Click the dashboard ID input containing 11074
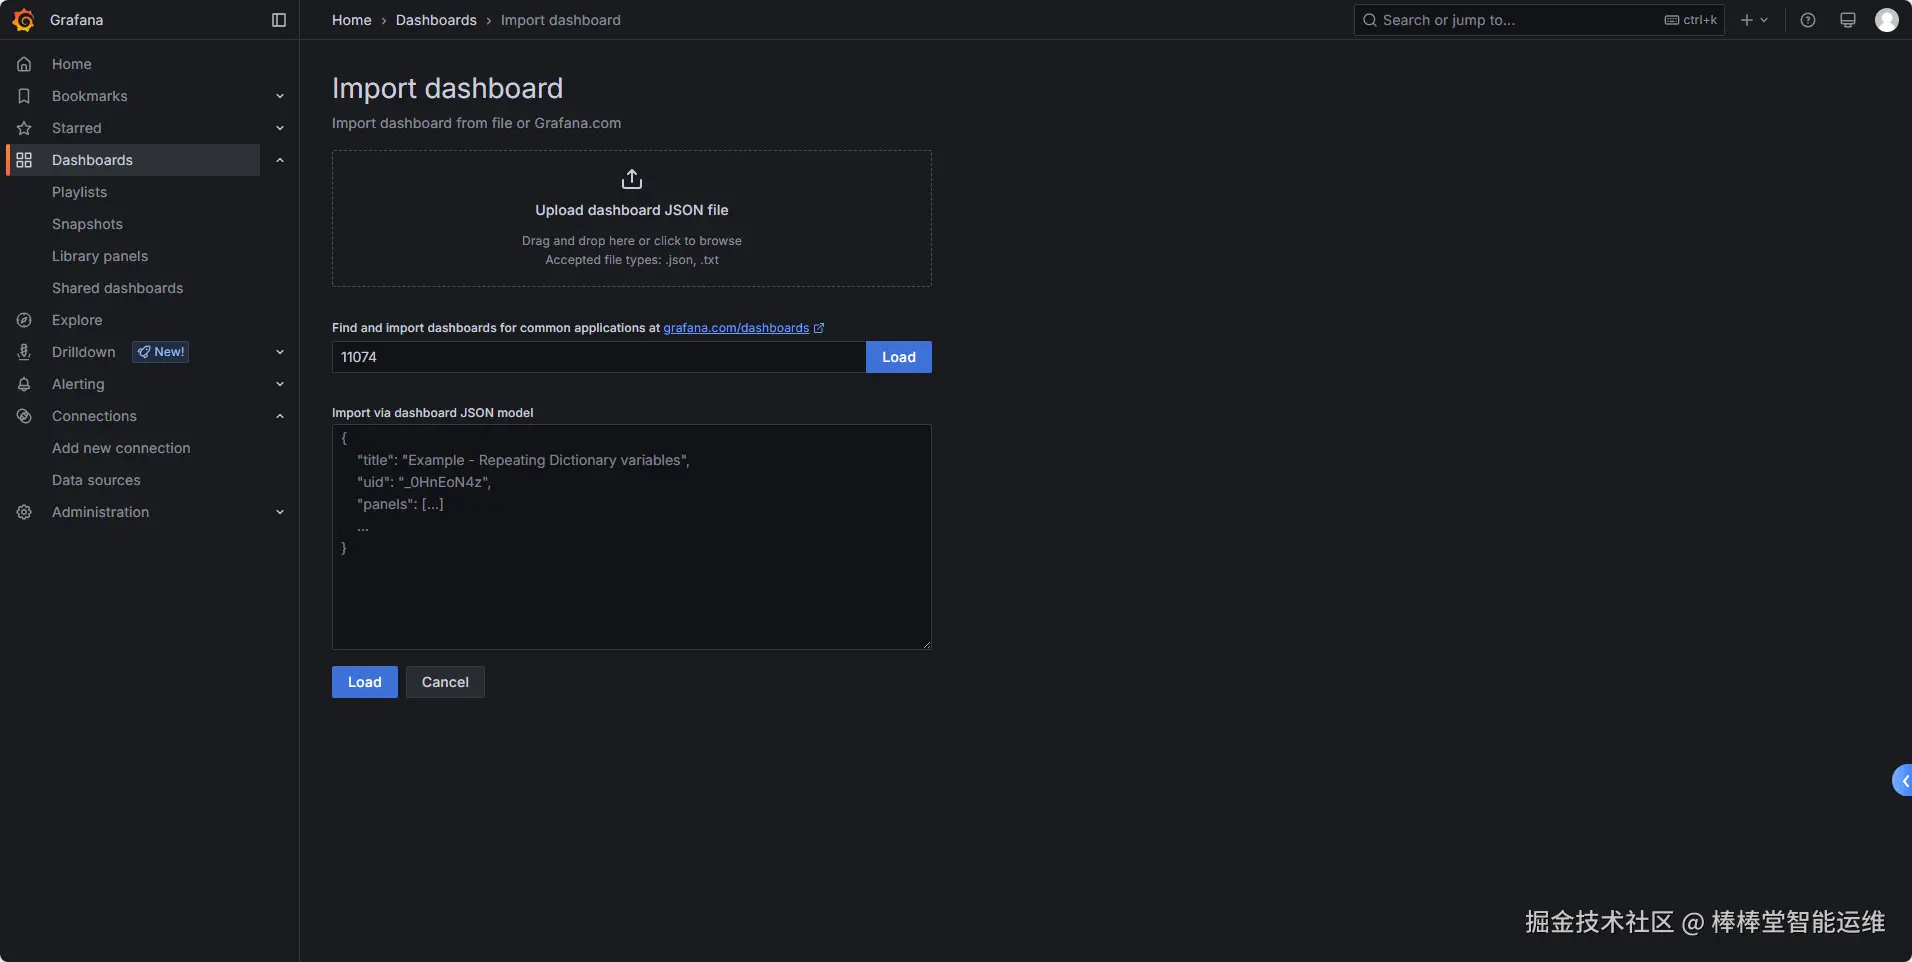Screen dimensions: 1912x962 pos(599,357)
